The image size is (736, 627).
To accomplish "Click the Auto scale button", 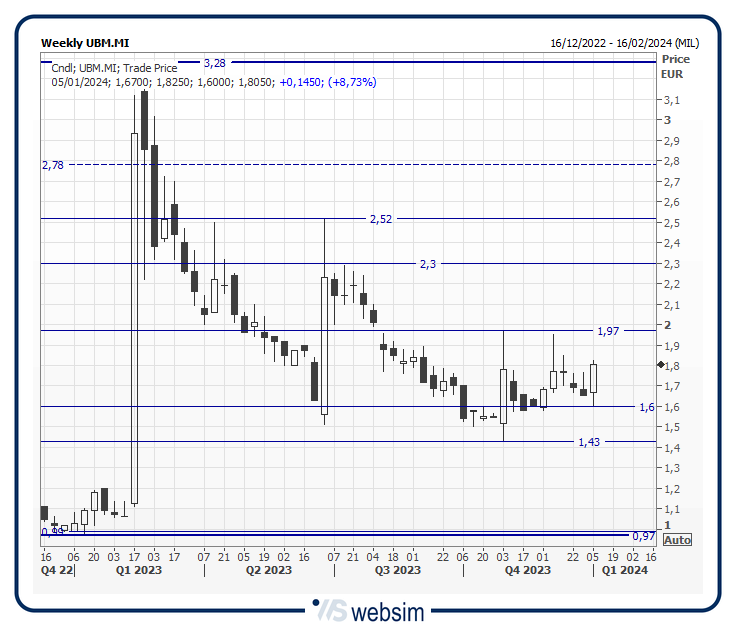I will (677, 540).
